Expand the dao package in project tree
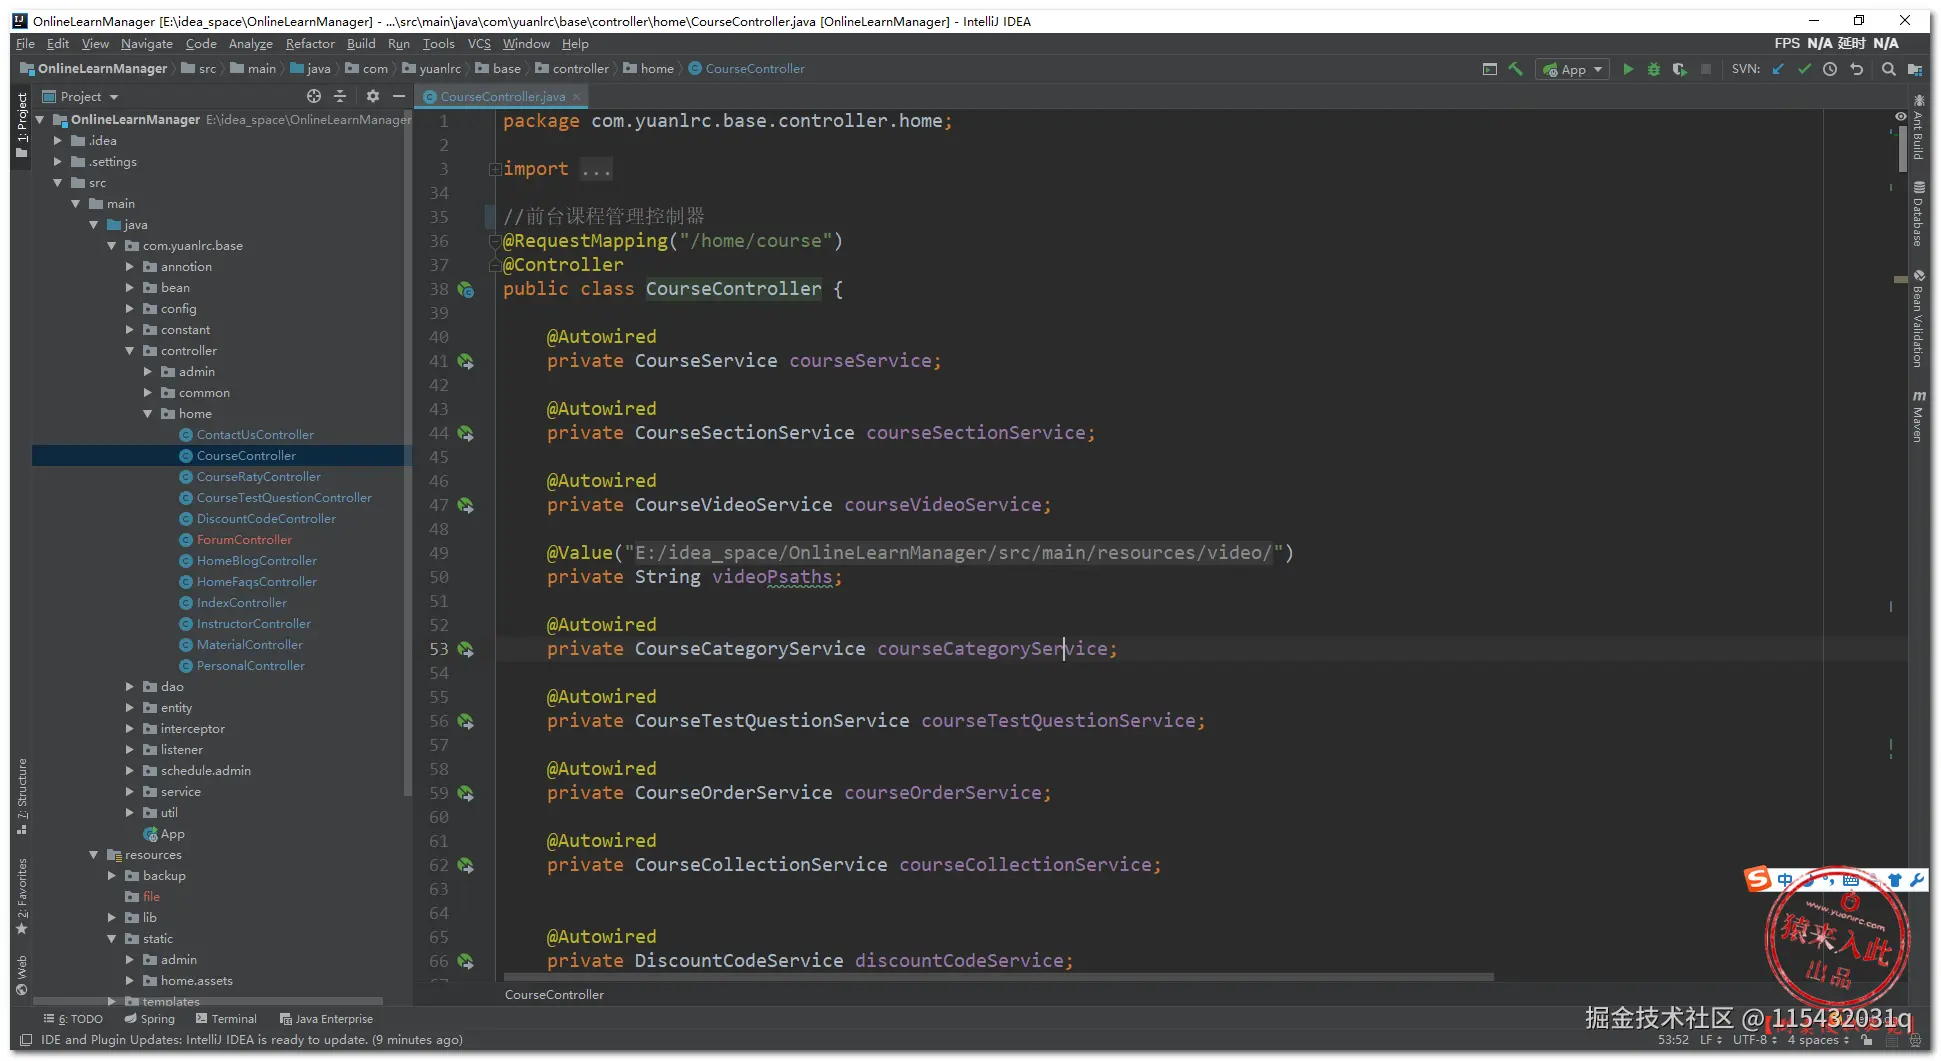1941x1061 pixels. [130, 687]
